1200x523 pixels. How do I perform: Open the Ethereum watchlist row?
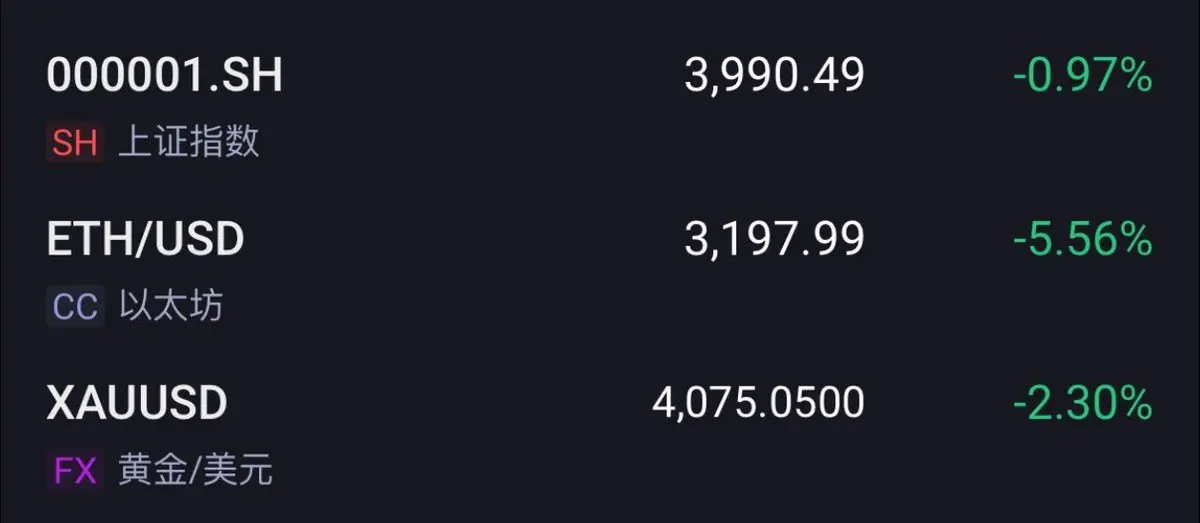600,272
